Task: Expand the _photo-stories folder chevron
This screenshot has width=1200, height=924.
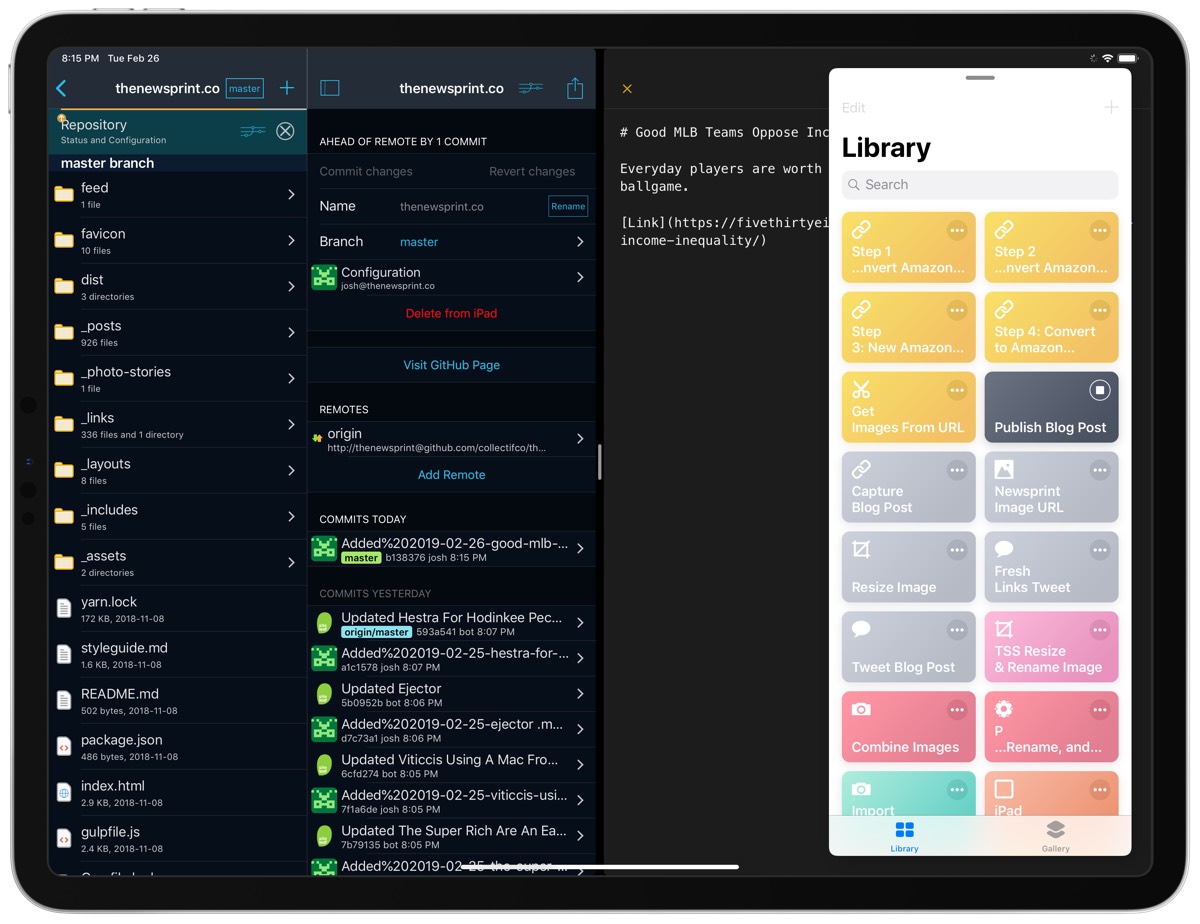Action: 291,379
